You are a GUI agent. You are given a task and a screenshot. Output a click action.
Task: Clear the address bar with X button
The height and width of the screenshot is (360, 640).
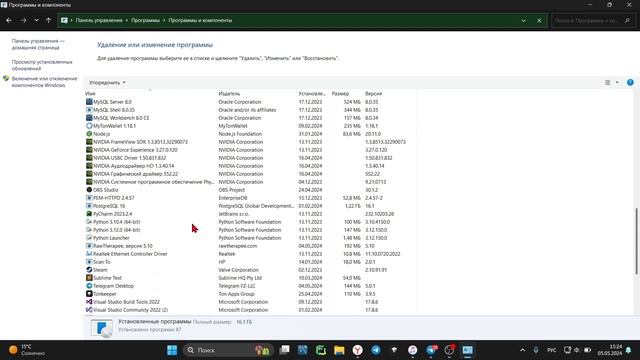coord(539,20)
